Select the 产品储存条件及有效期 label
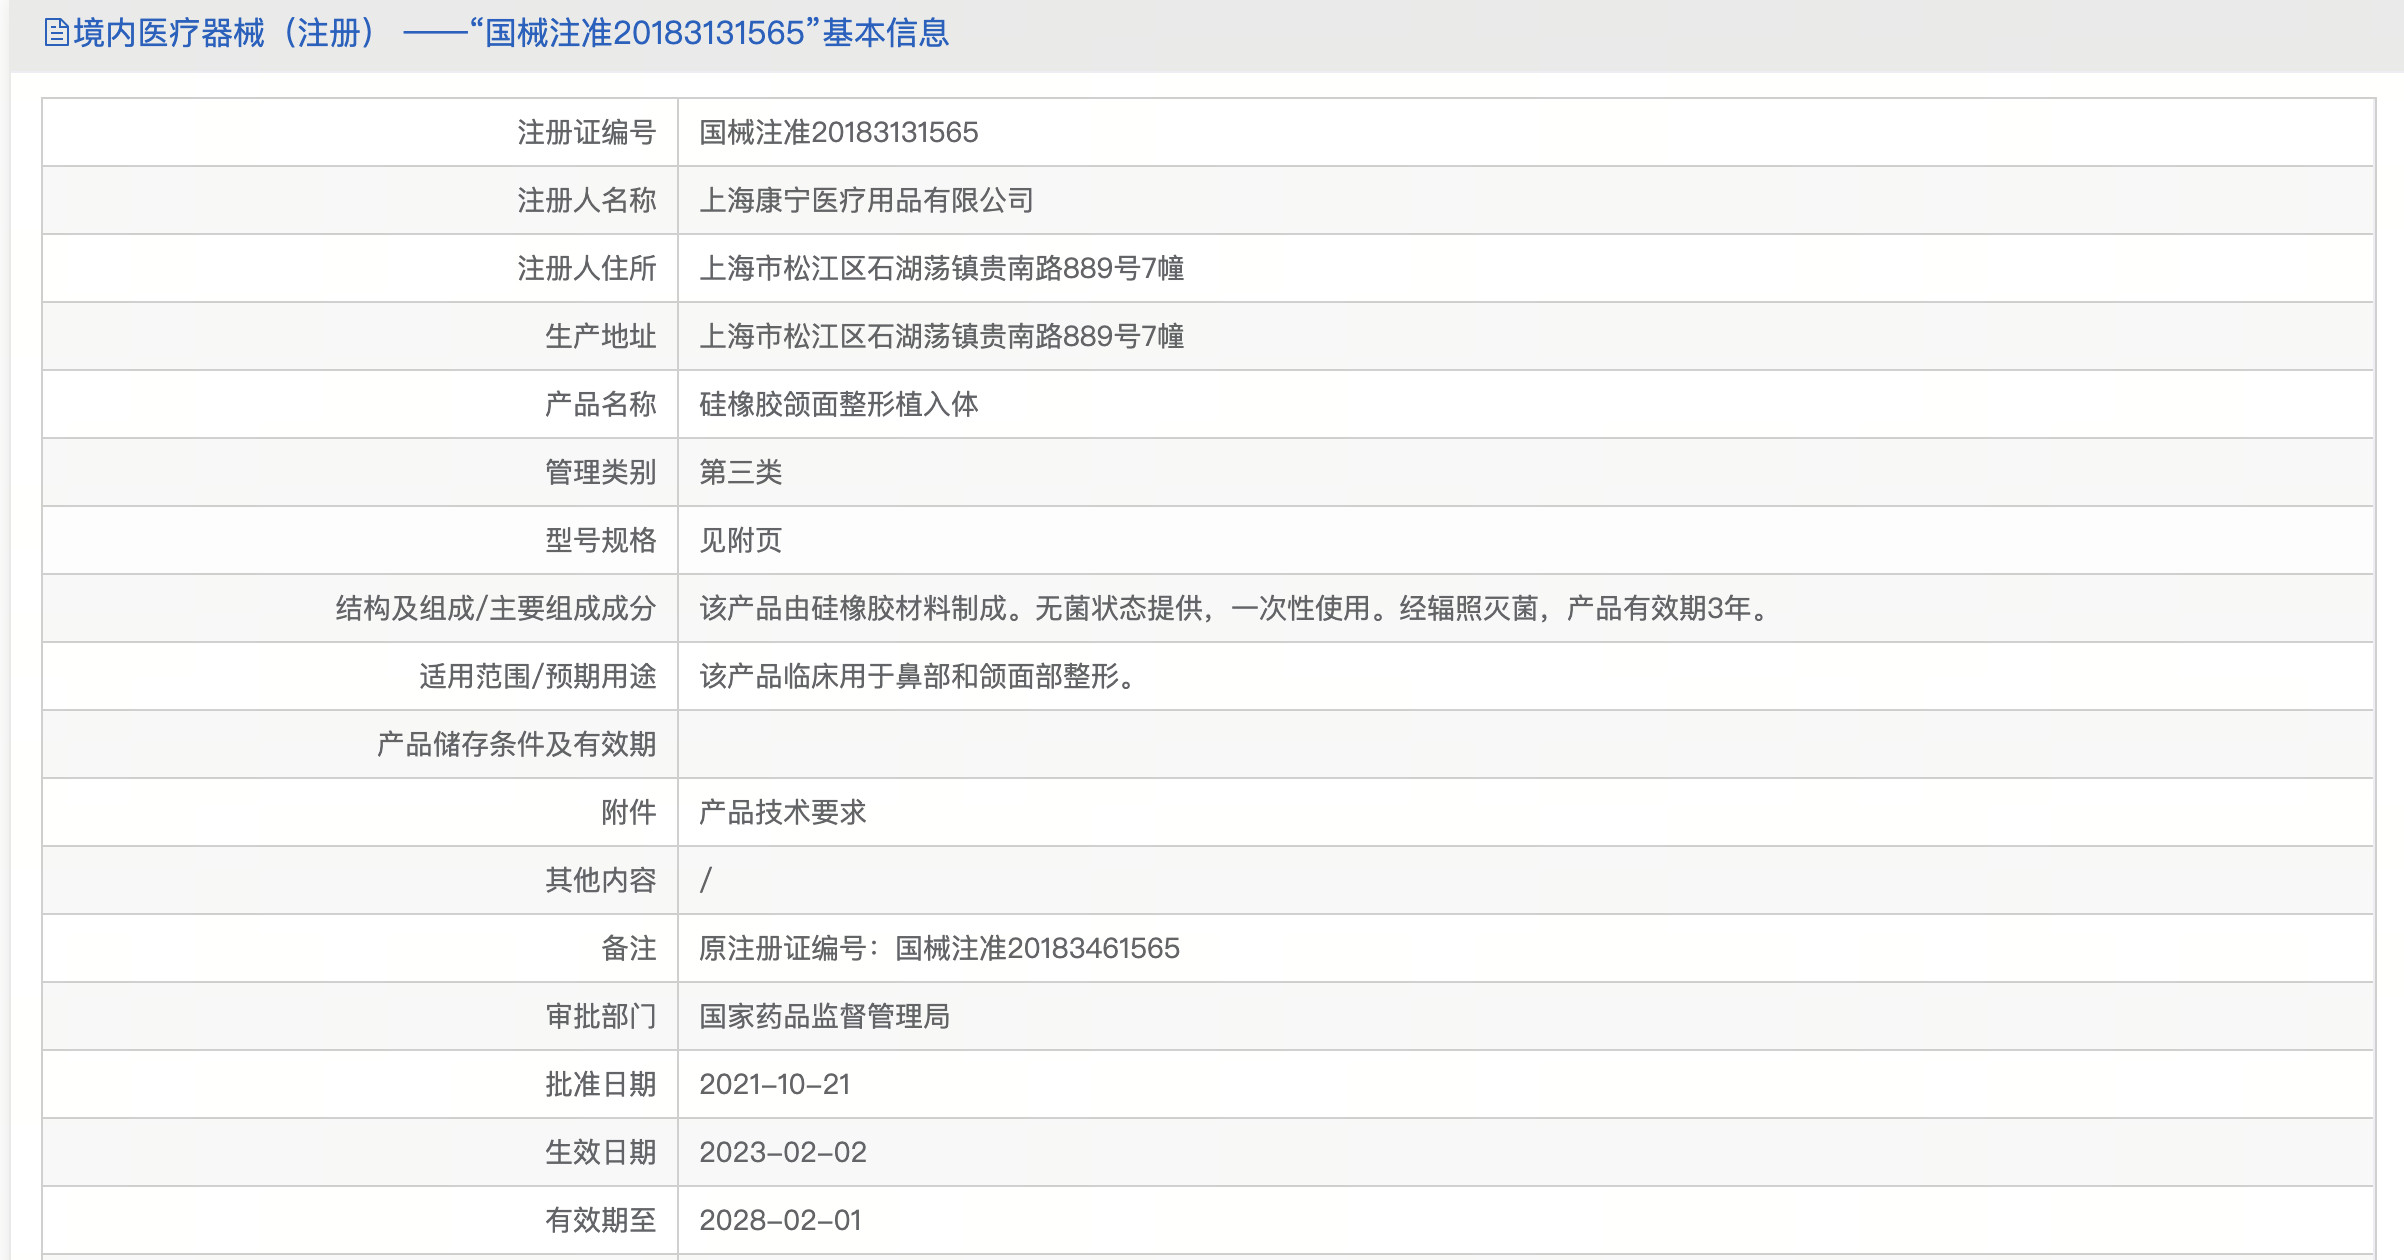Screen dimensions: 2404x1260 tap(516, 744)
